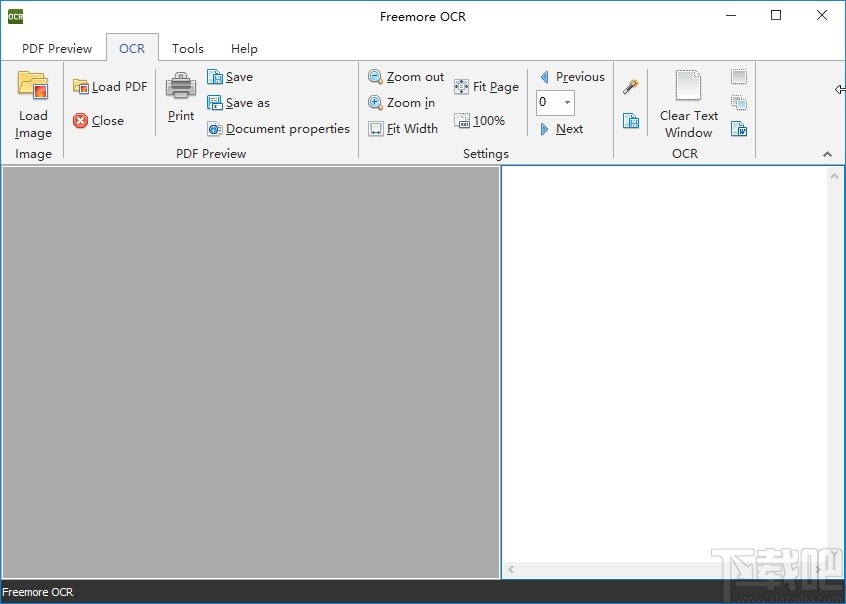Minimize the Freemore OCR window
This screenshot has width=846, height=604.
tap(731, 16)
